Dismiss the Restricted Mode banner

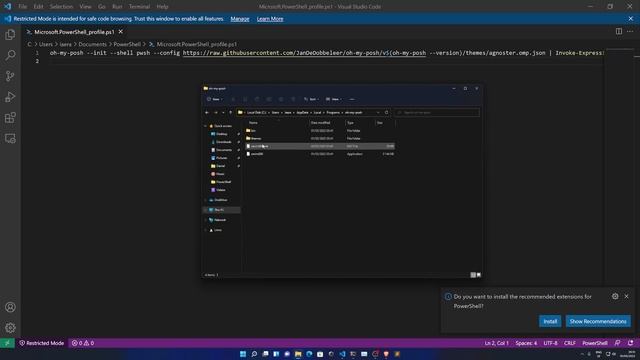coord(631,19)
